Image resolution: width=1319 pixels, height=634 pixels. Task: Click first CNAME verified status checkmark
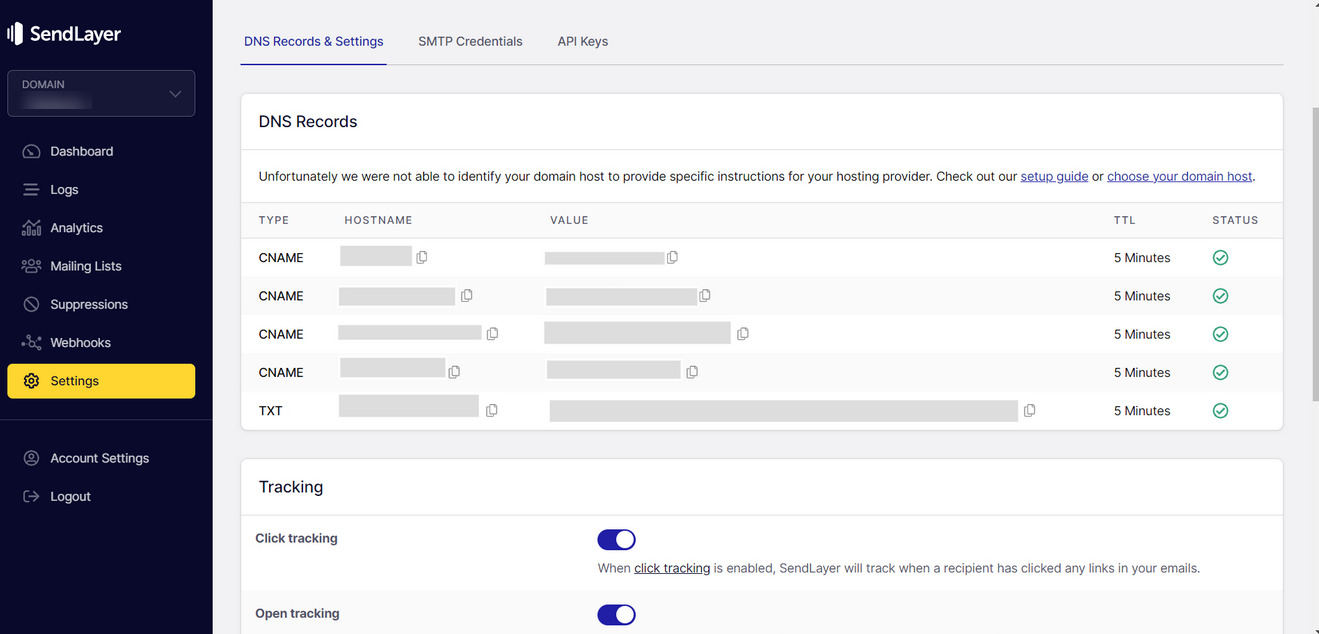coord(1220,258)
